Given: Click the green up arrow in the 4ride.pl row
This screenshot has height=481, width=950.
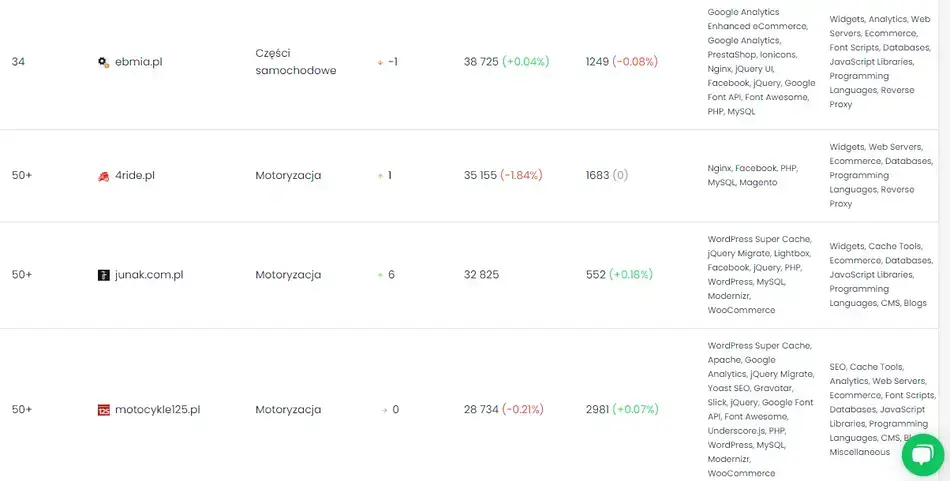Looking at the screenshot, I should [x=380, y=176].
